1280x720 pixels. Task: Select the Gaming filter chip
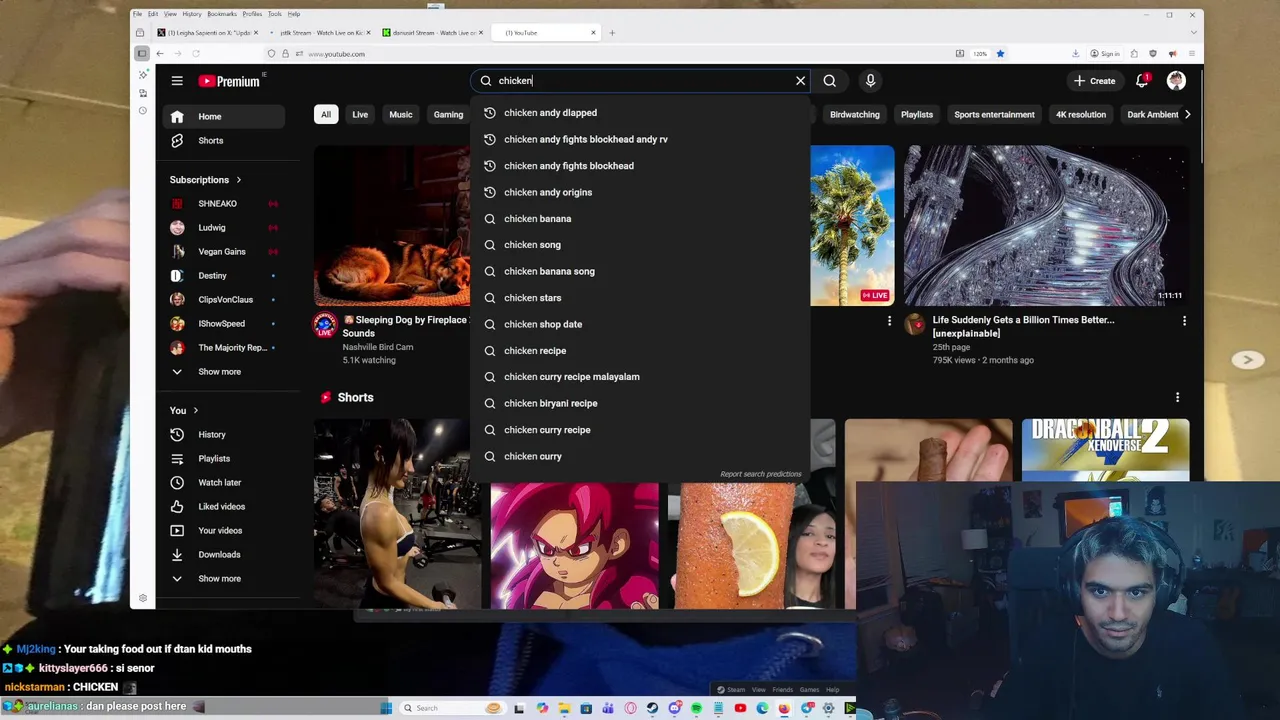[448, 115]
